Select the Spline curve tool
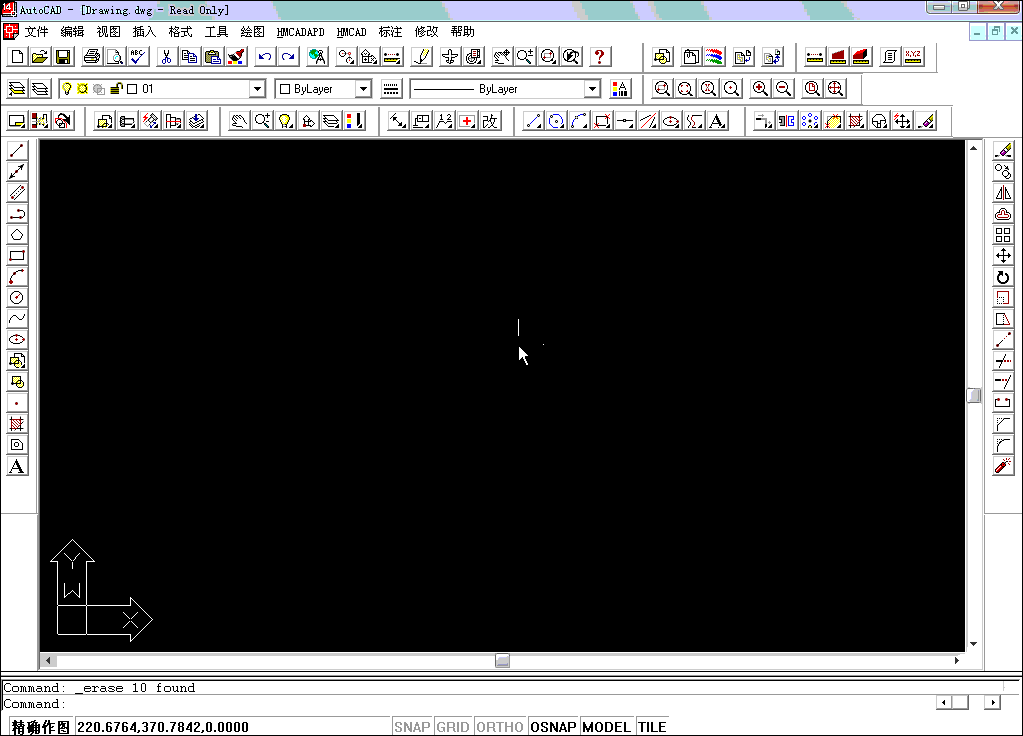The width and height of the screenshot is (1023, 736). coord(17,318)
